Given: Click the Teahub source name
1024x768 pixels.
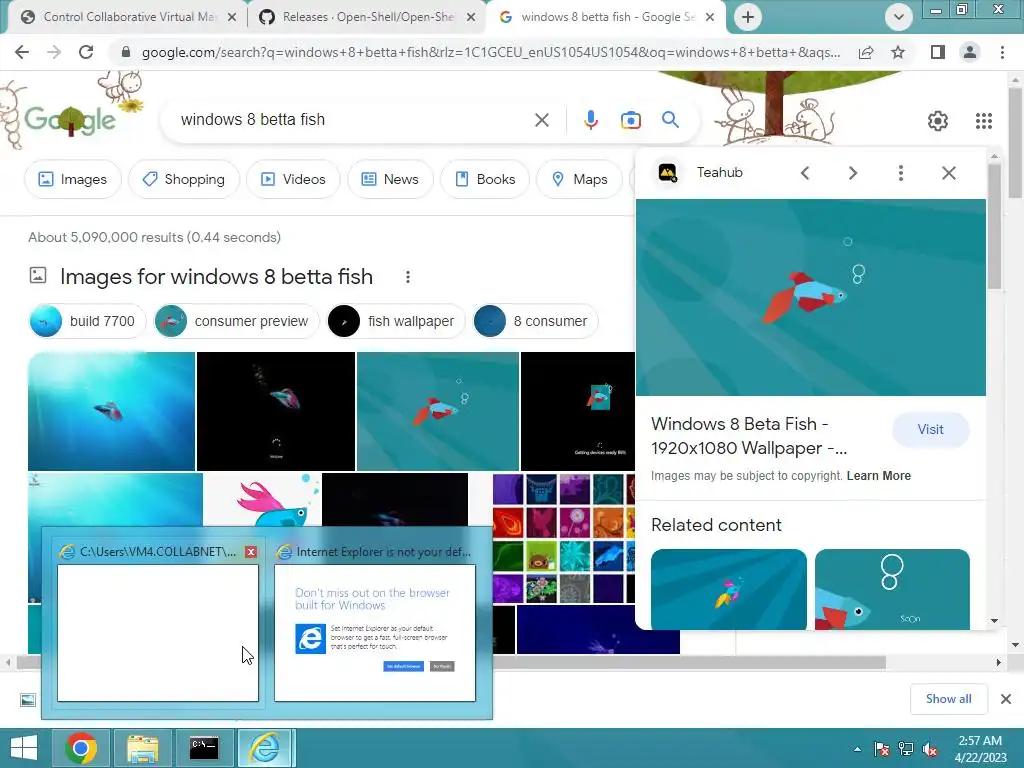Looking at the screenshot, I should click(x=719, y=172).
